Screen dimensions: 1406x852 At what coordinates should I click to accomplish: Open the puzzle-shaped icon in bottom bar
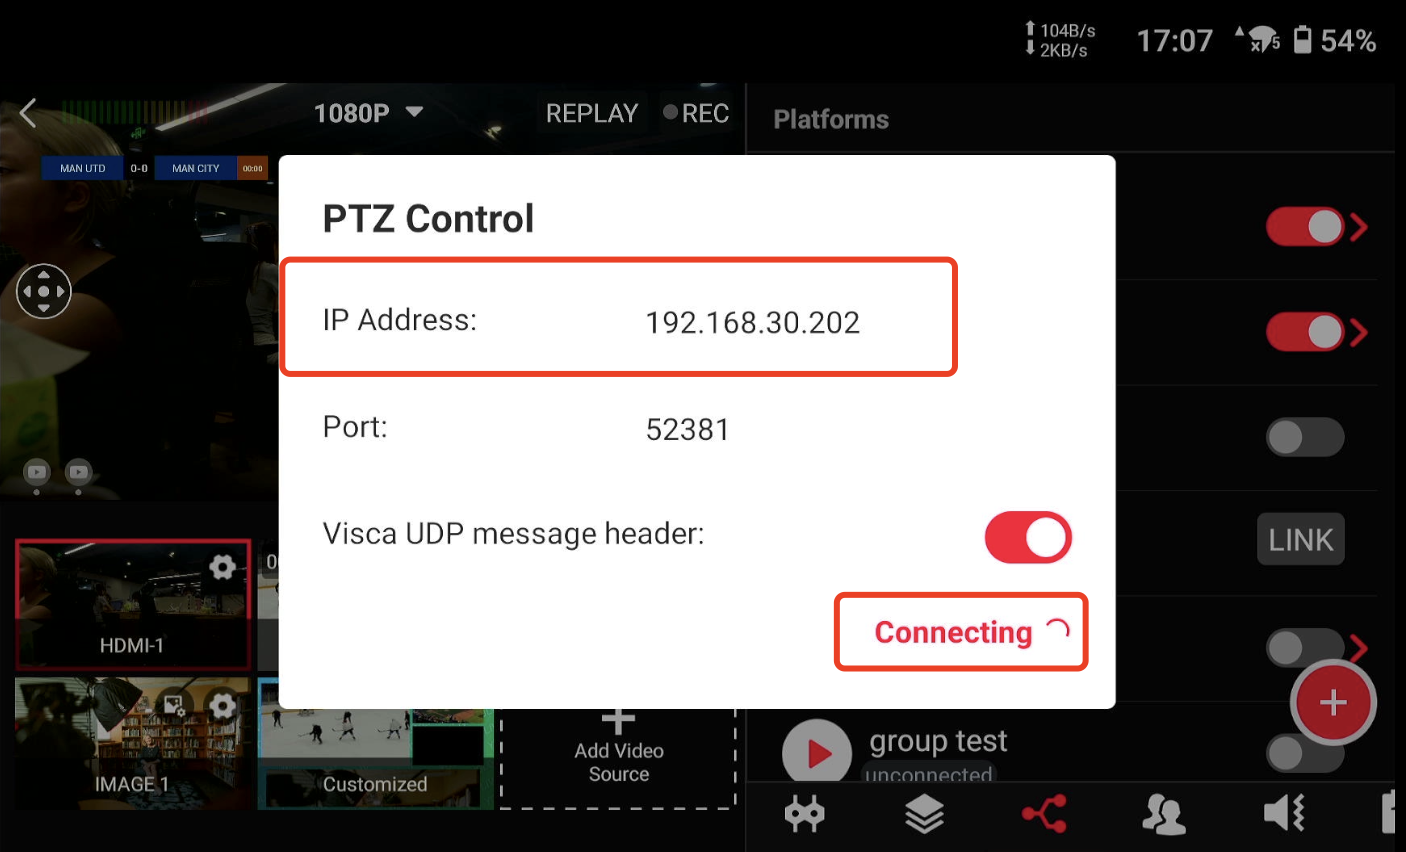pyautogui.click(x=804, y=814)
